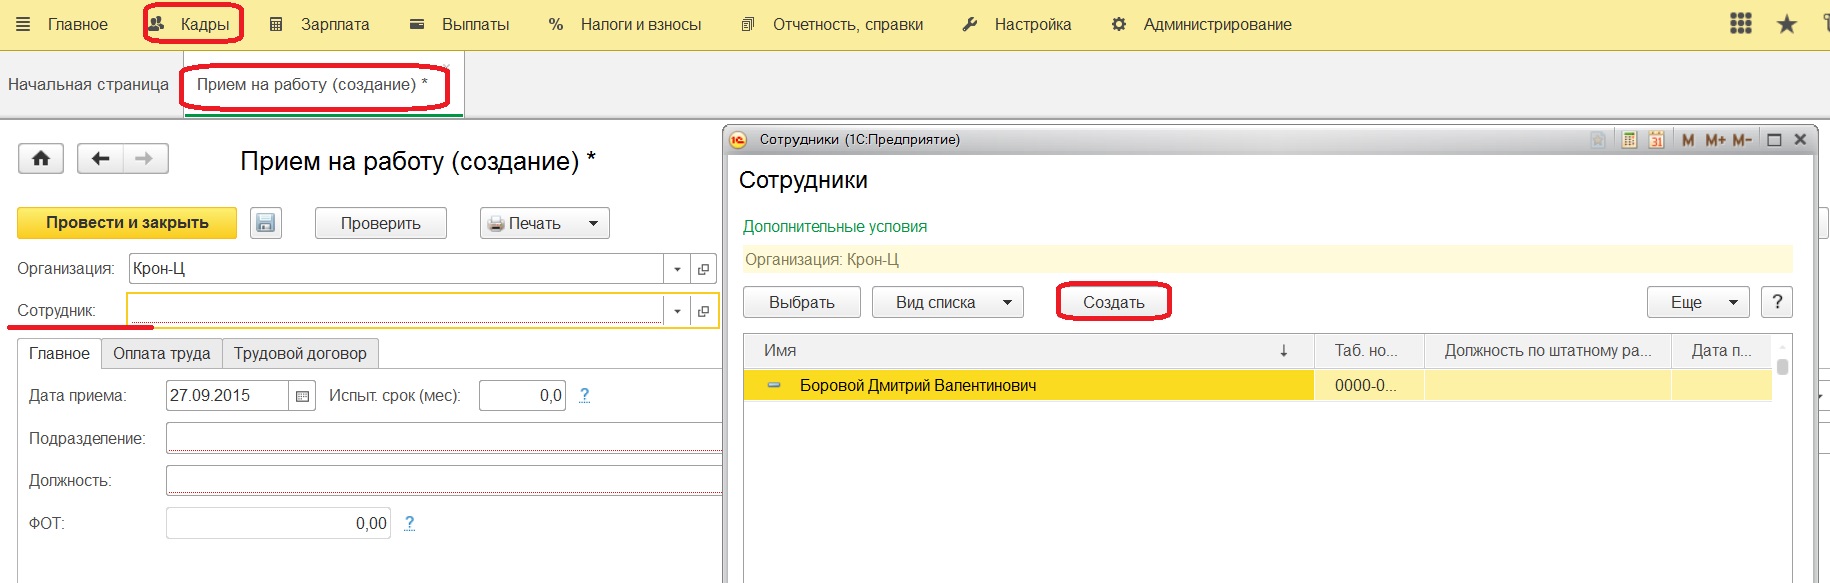This screenshot has width=1830, height=583.
Task: Open the Настройка section
Action: click(1017, 24)
